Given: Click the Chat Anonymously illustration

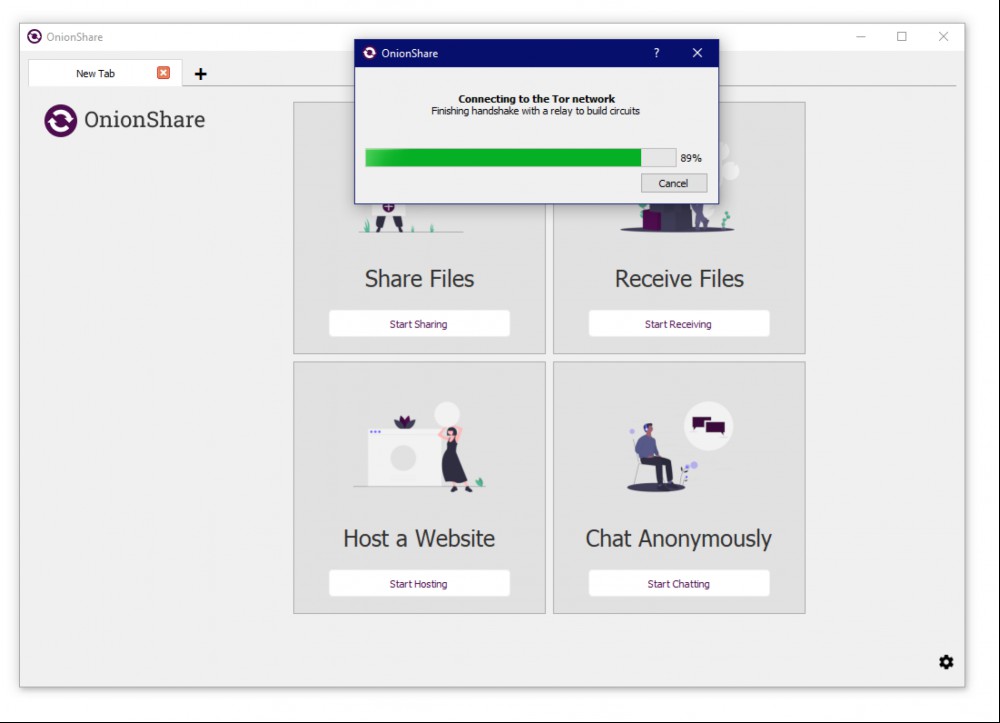Looking at the screenshot, I should (x=679, y=447).
